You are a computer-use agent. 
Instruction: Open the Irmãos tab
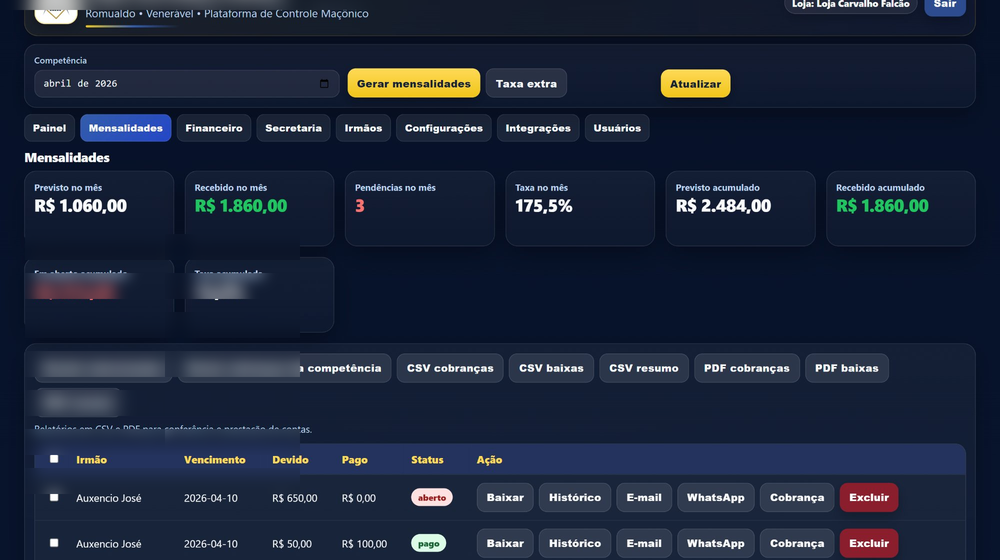(x=363, y=128)
